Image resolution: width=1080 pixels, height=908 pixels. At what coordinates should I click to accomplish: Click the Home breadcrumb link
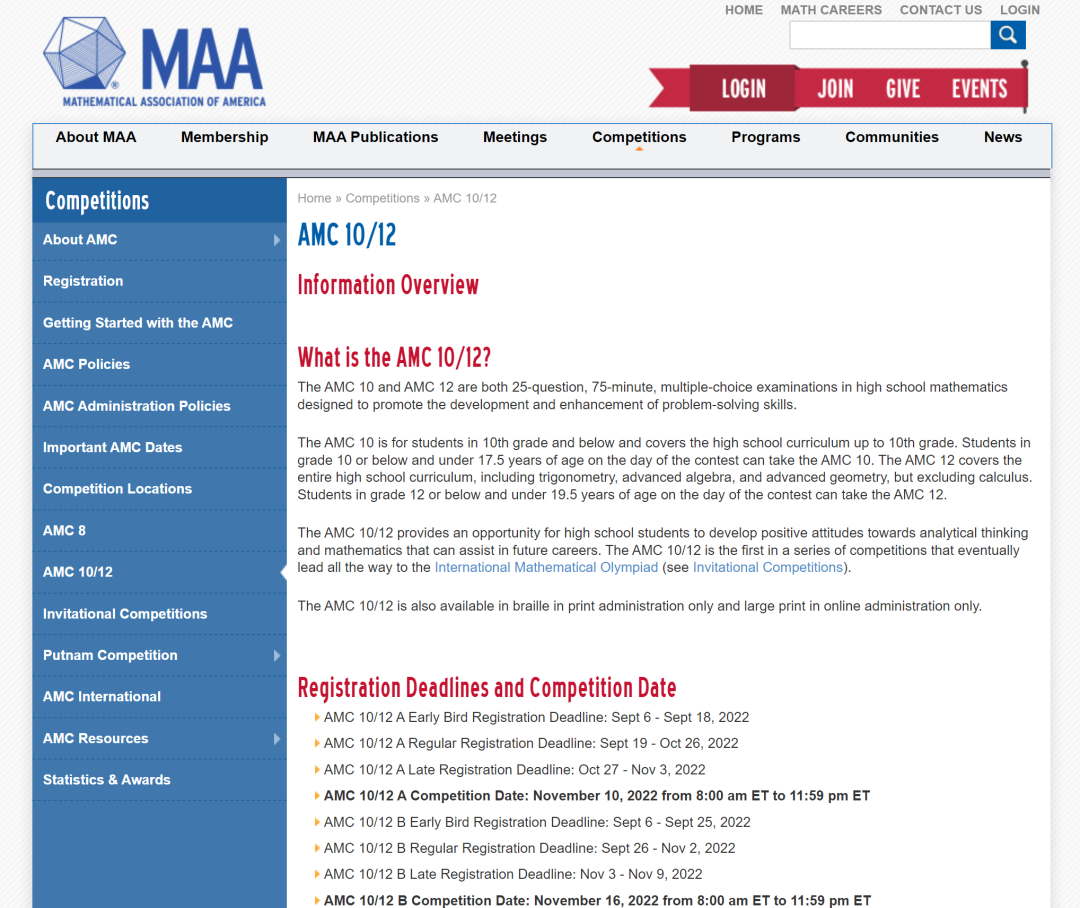tap(314, 198)
